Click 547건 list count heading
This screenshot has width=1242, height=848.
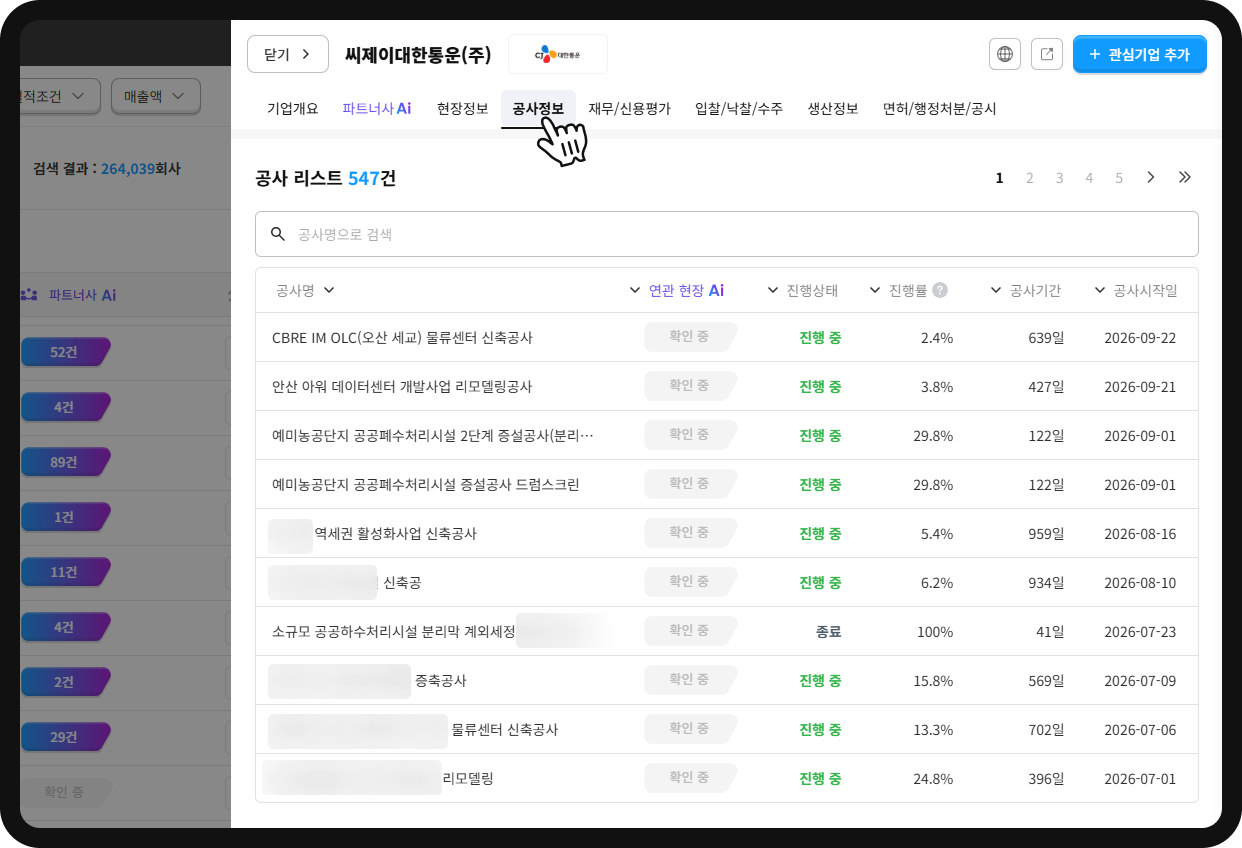tap(372, 179)
